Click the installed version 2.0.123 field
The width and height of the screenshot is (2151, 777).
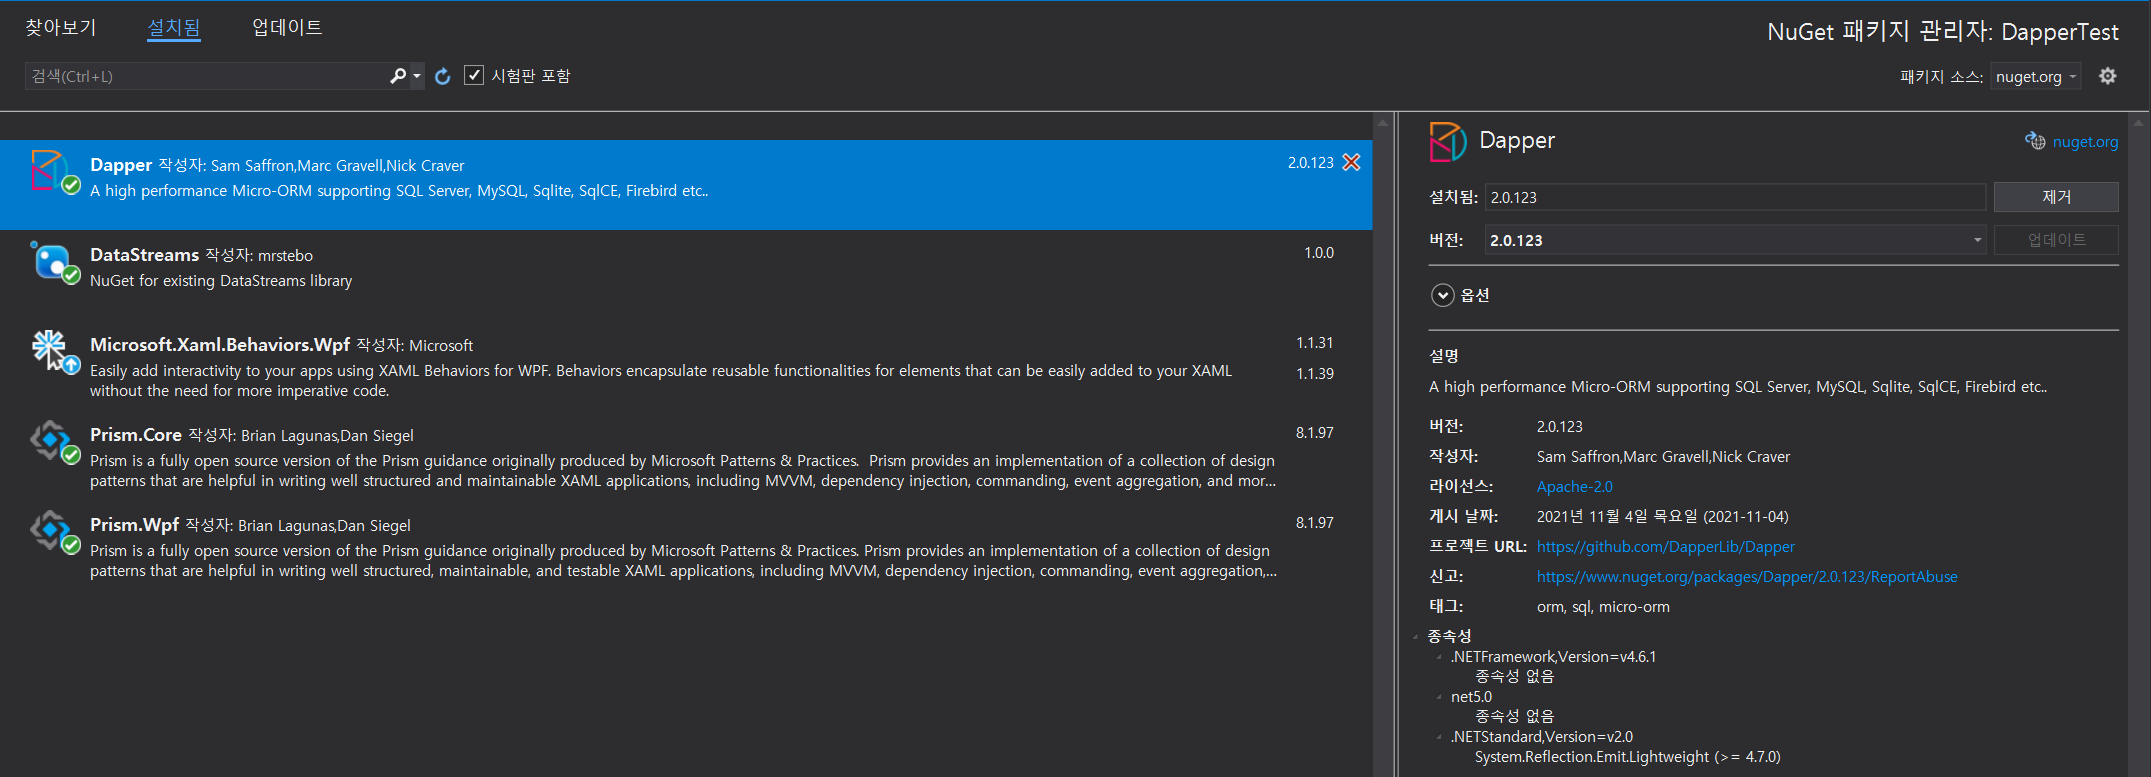1735,197
